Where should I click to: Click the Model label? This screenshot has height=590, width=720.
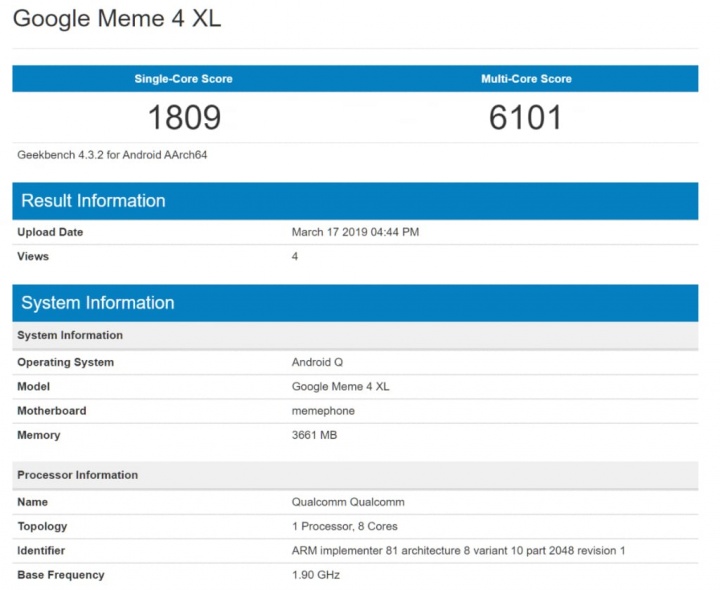coord(34,387)
